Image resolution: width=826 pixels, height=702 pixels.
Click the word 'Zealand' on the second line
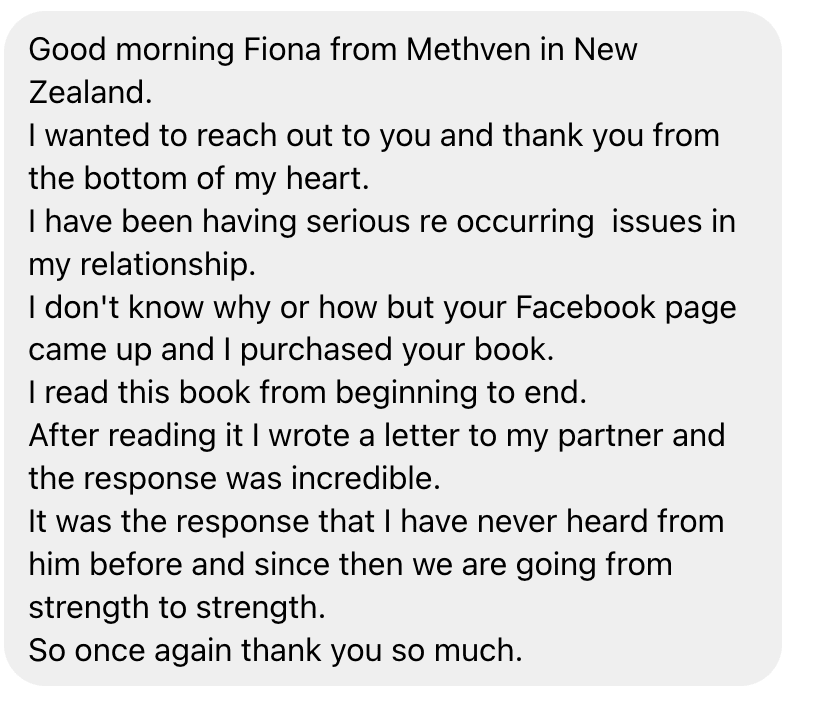(x=87, y=92)
